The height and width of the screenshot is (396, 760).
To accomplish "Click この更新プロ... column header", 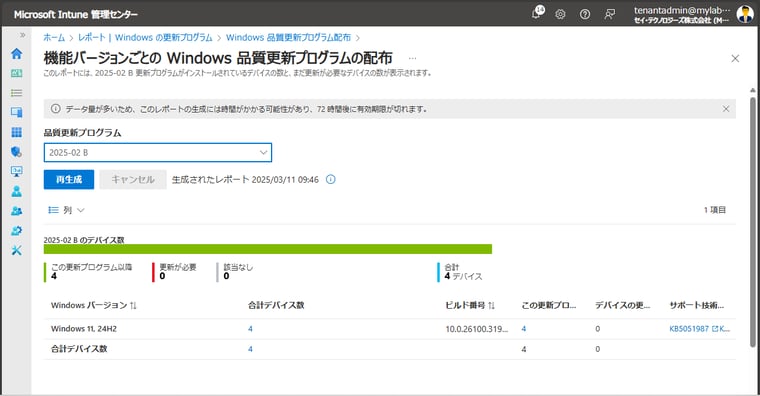I will tap(549, 305).
